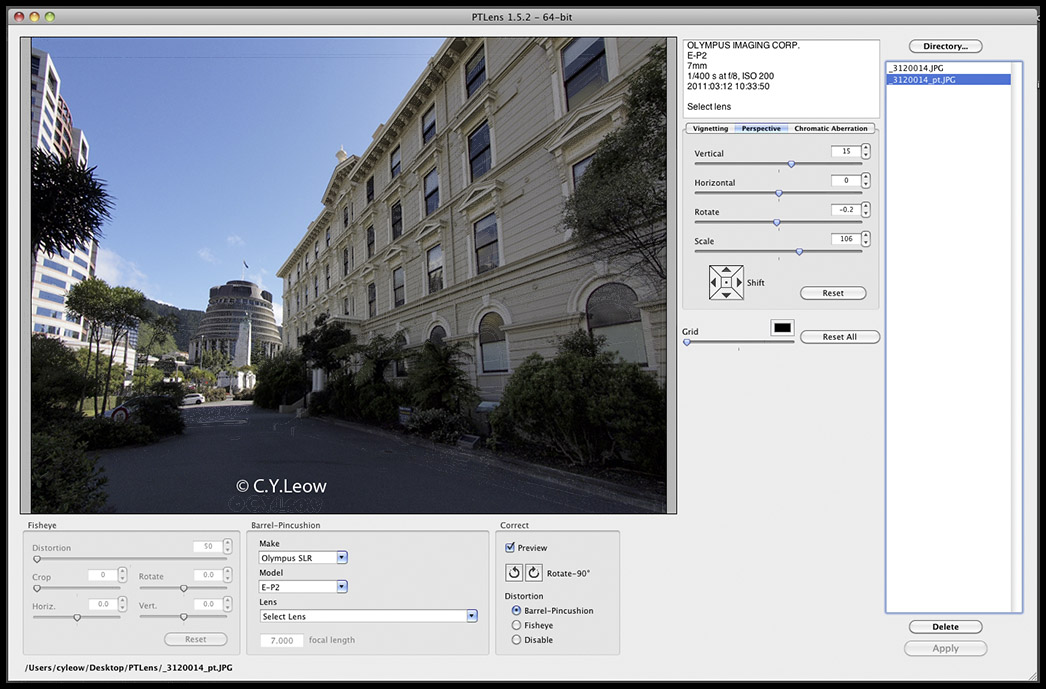1046x689 pixels.
Task: Click the Directory... button
Action: pyautogui.click(x=945, y=46)
